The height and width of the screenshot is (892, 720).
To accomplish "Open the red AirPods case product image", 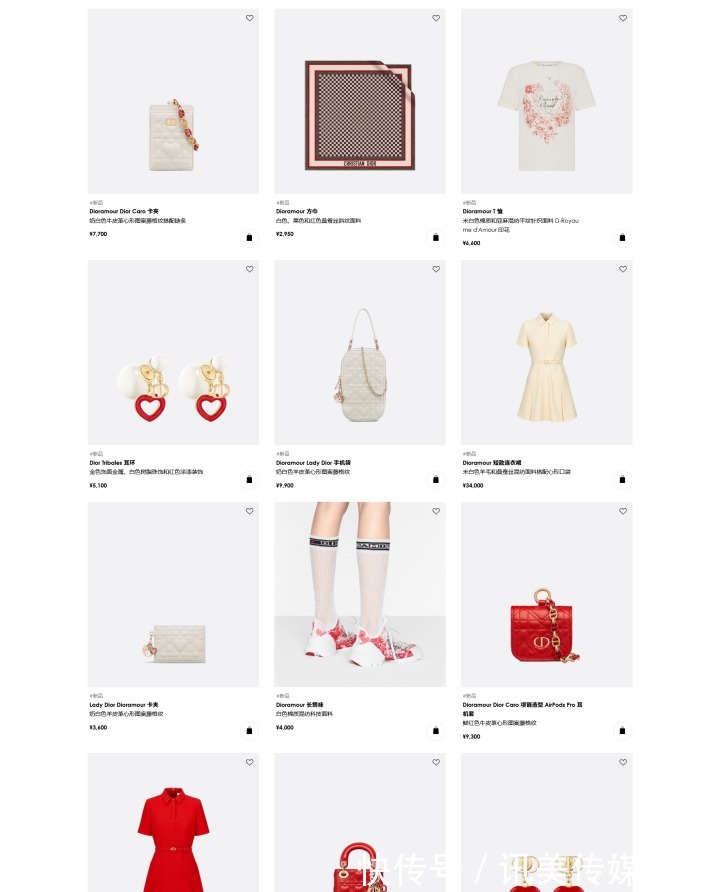I will click(547, 594).
